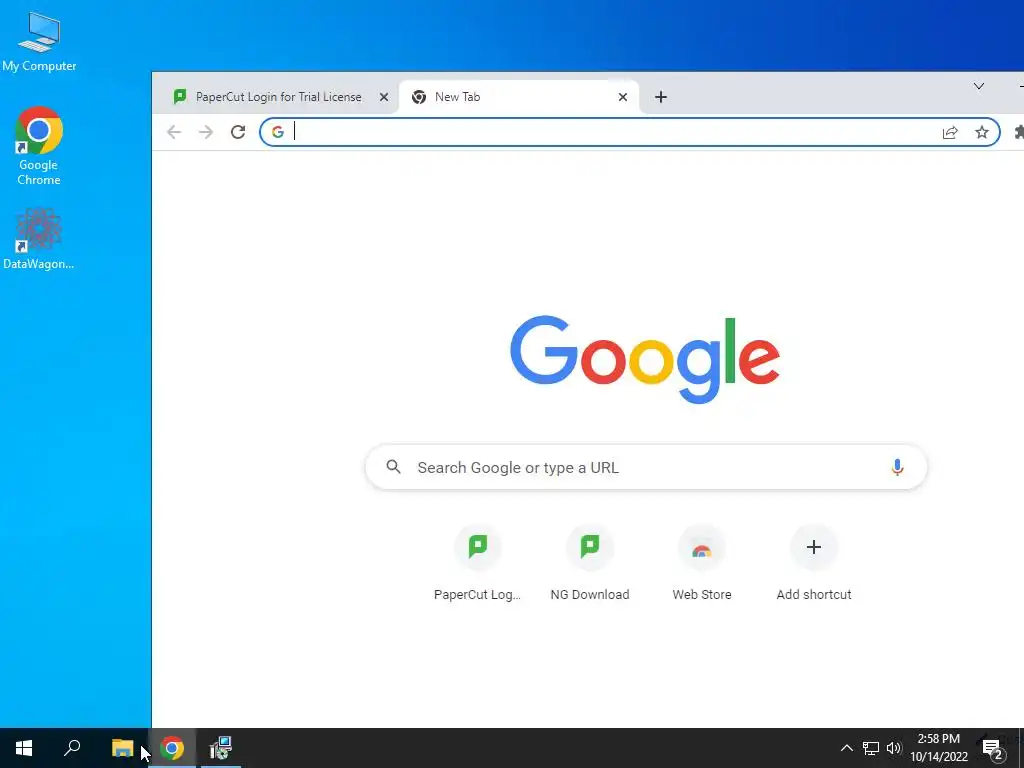Click Chrome icon in taskbar
Screen dimensions: 1024x768
pyautogui.click(x=172, y=748)
